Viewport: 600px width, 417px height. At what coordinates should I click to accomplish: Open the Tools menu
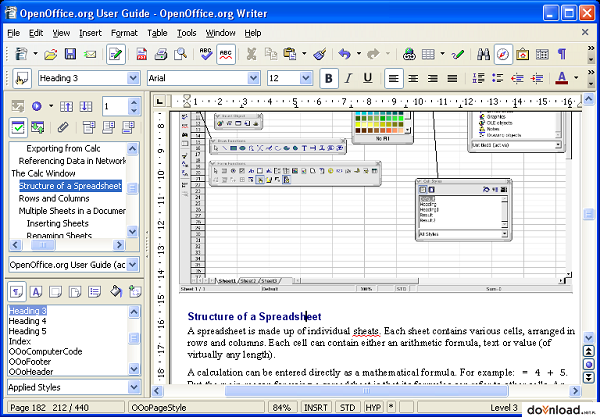point(186,33)
